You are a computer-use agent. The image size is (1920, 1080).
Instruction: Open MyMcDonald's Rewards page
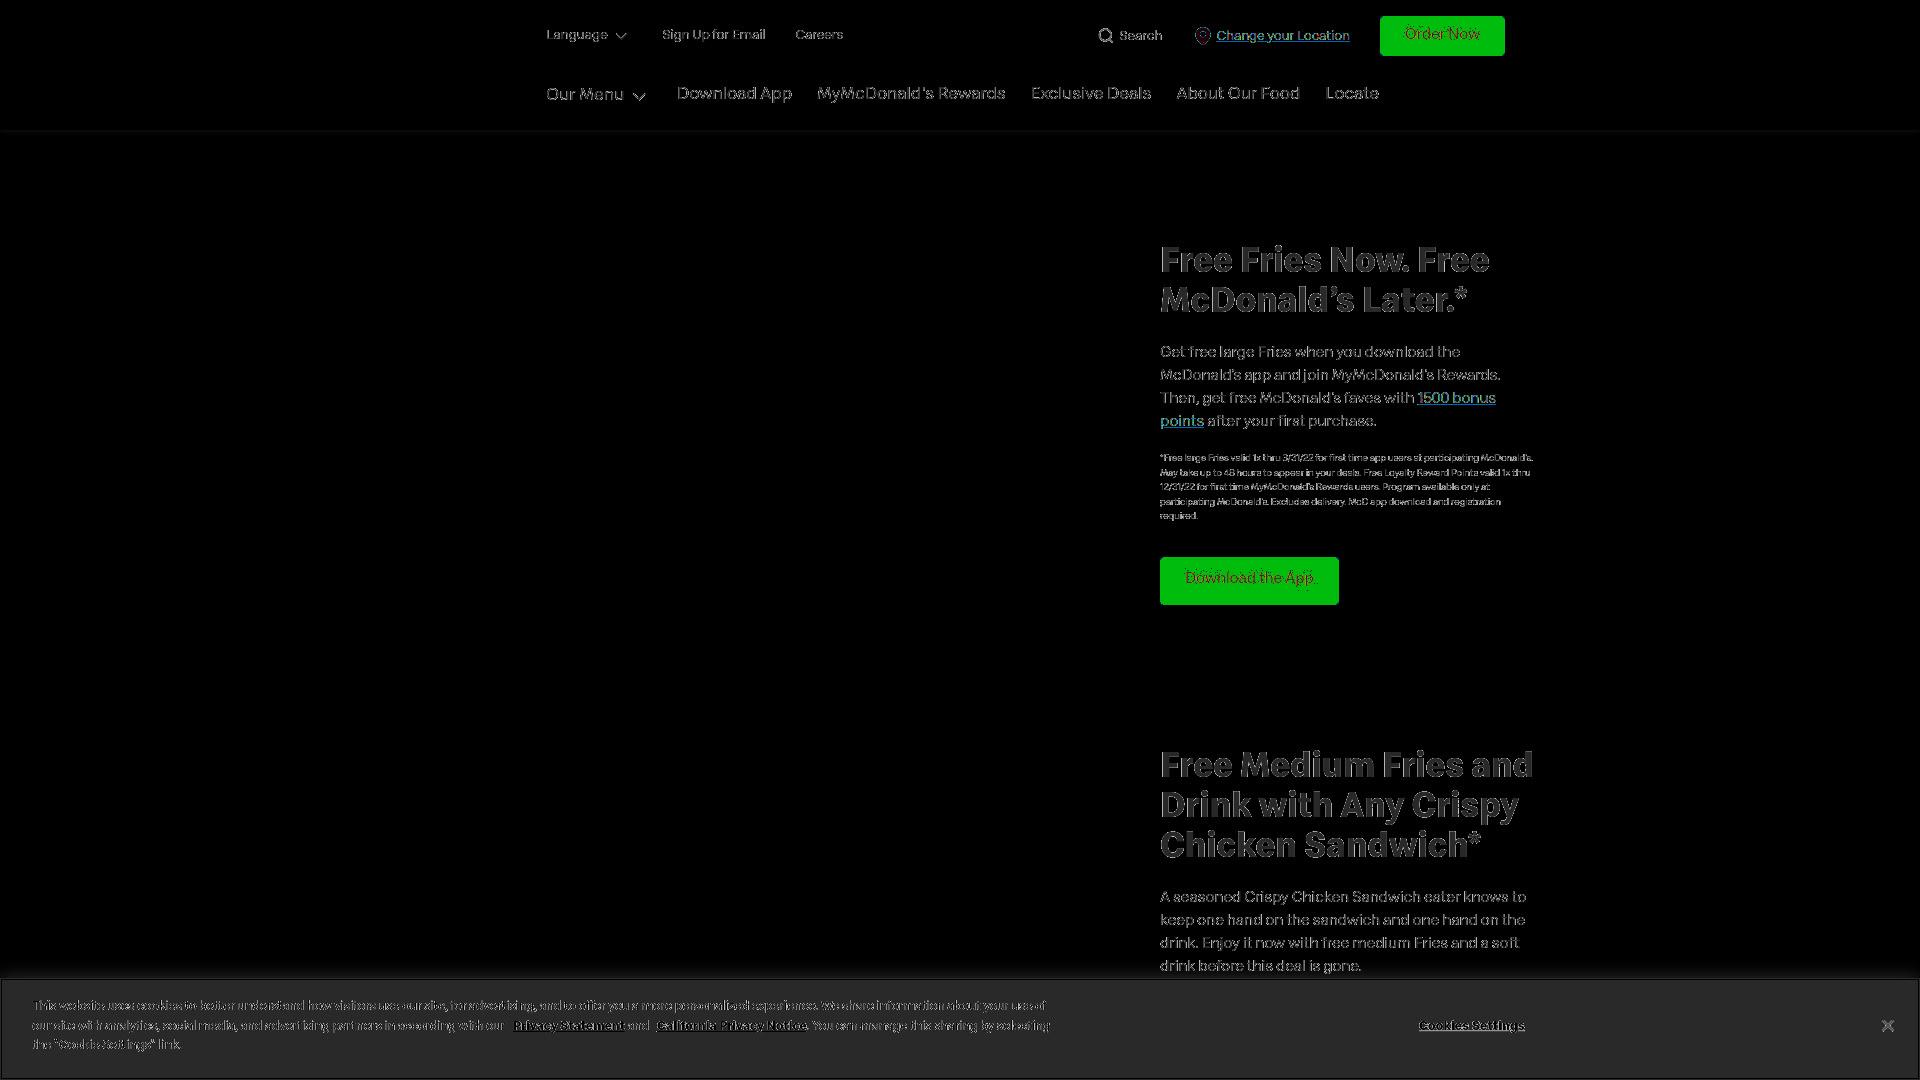point(911,93)
